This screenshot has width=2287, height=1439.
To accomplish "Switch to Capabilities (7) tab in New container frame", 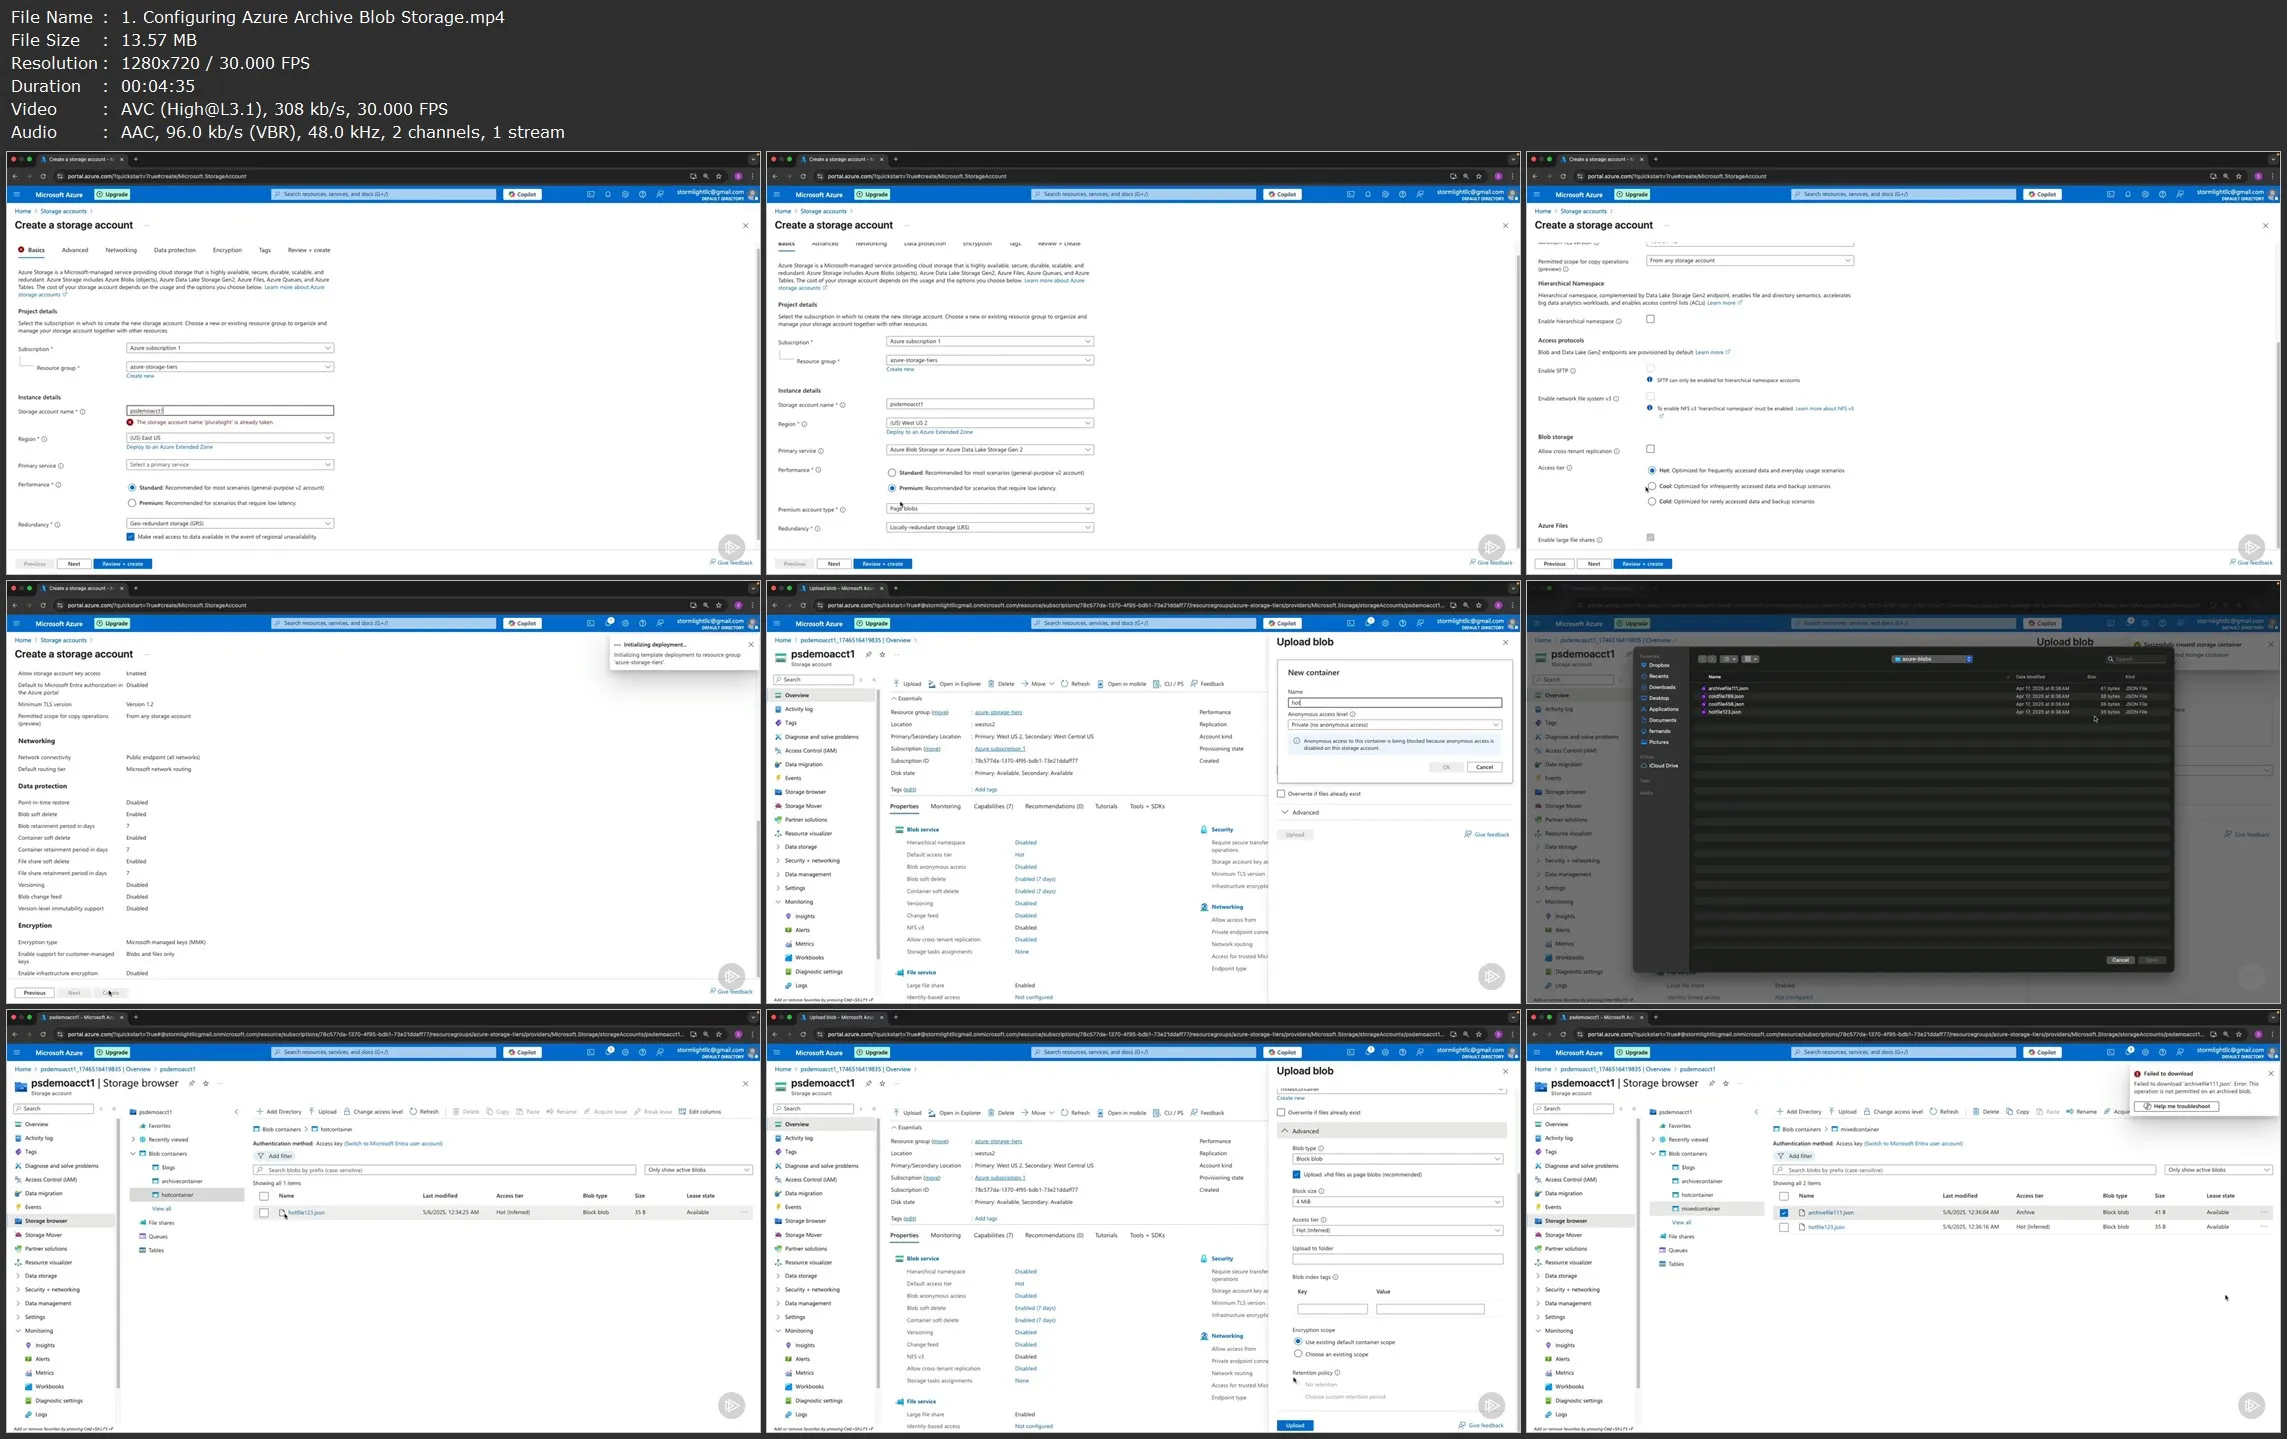I will click(x=993, y=806).
